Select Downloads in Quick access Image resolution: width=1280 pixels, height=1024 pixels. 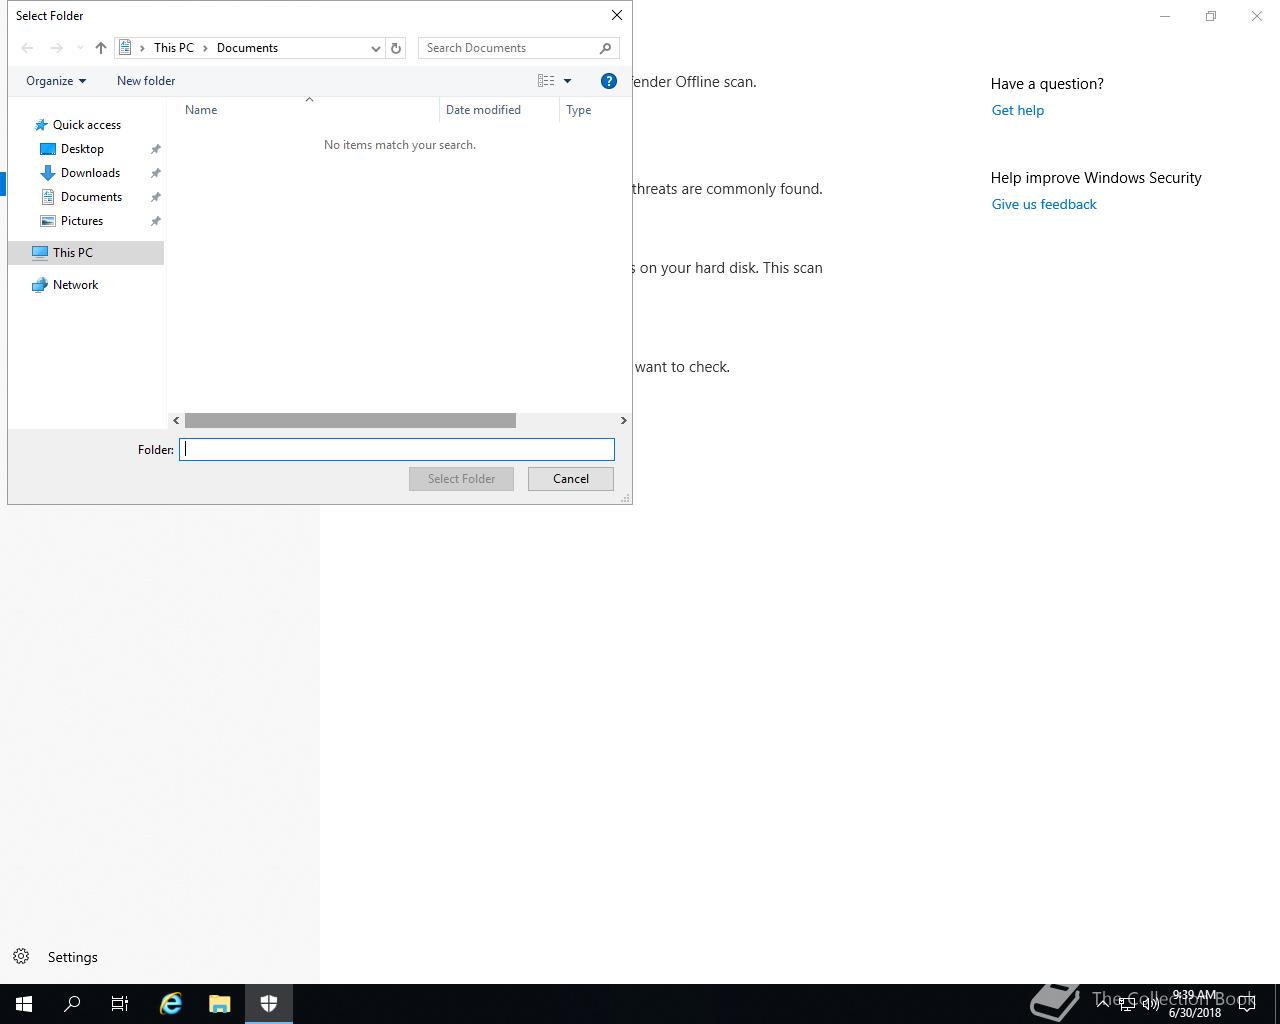[90, 173]
